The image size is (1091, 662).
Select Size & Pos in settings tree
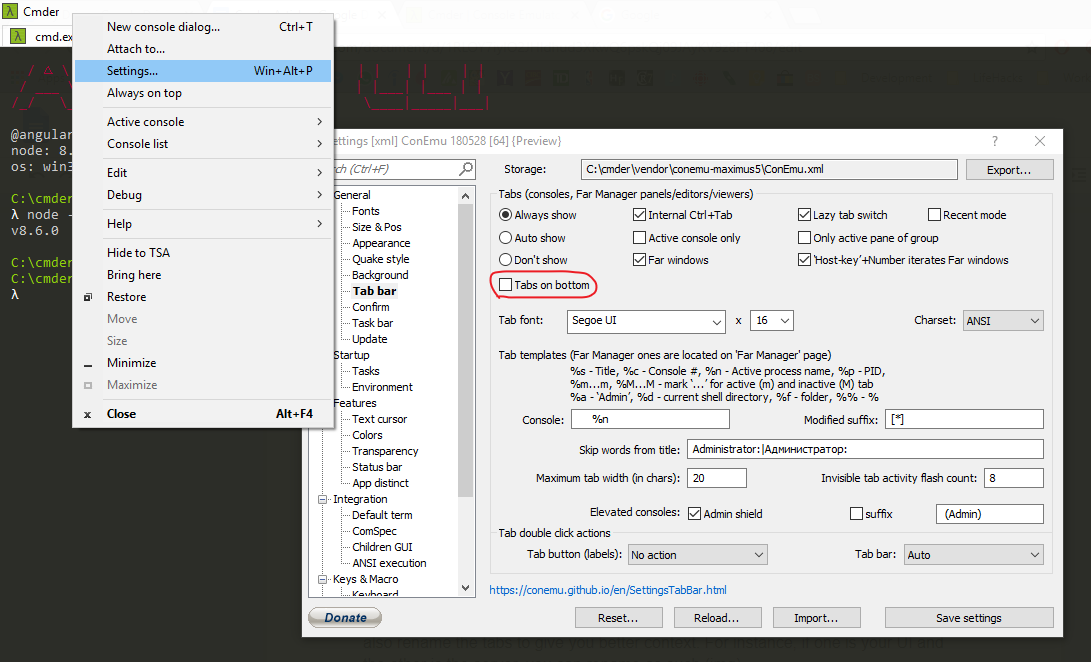click(x=376, y=227)
